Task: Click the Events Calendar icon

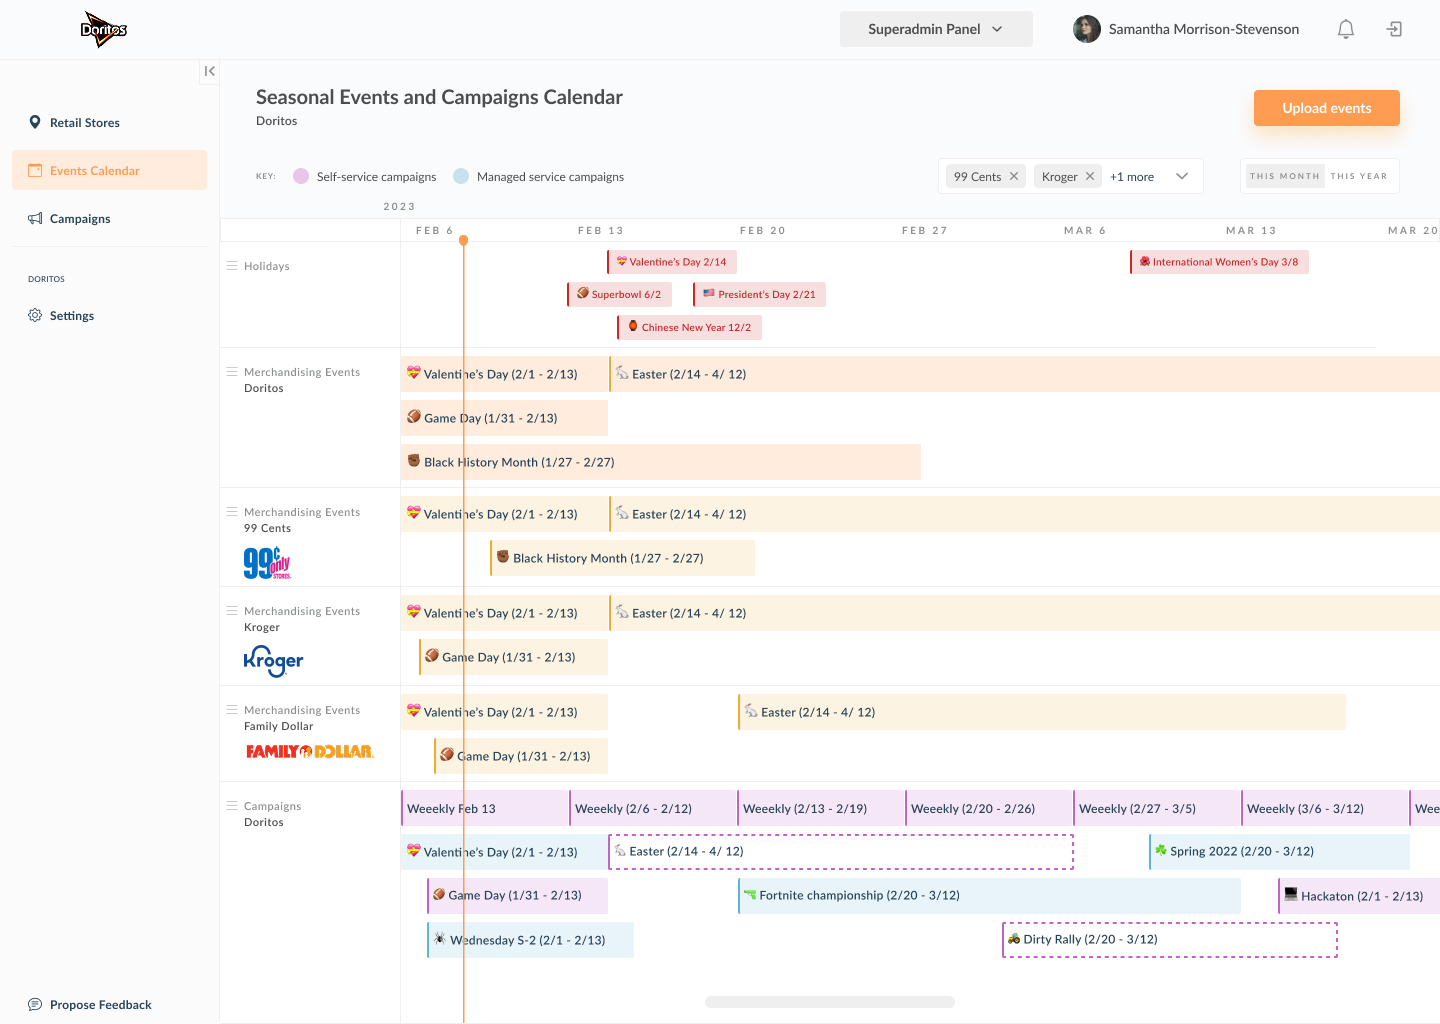Action: coord(35,170)
